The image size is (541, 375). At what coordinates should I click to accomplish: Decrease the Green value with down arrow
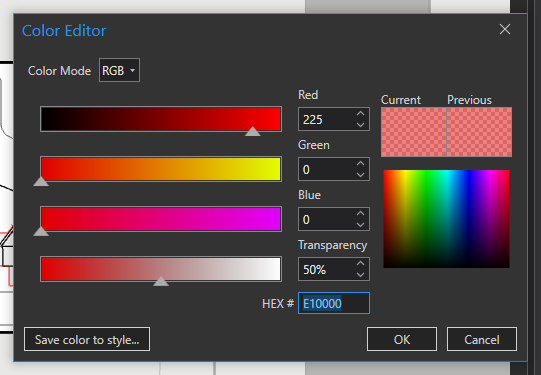pos(361,175)
